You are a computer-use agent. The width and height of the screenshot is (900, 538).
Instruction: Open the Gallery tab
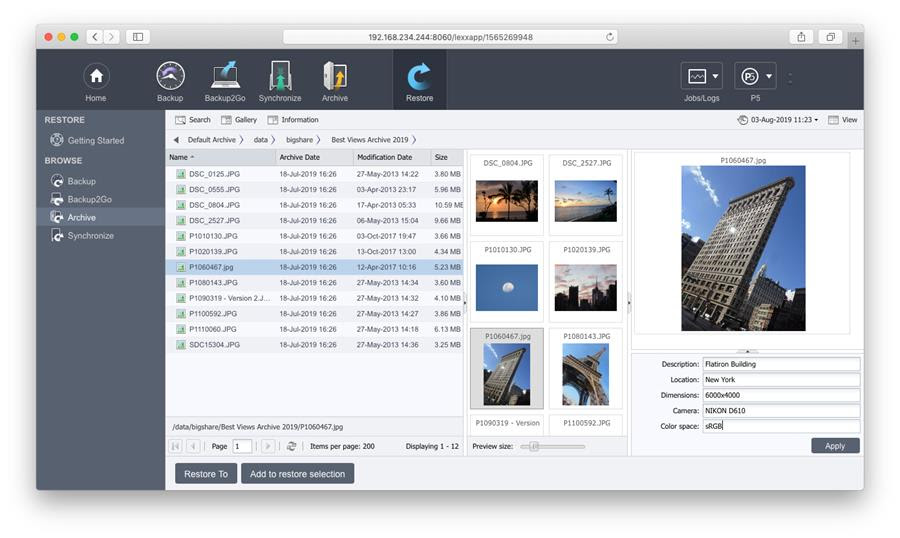pos(239,120)
